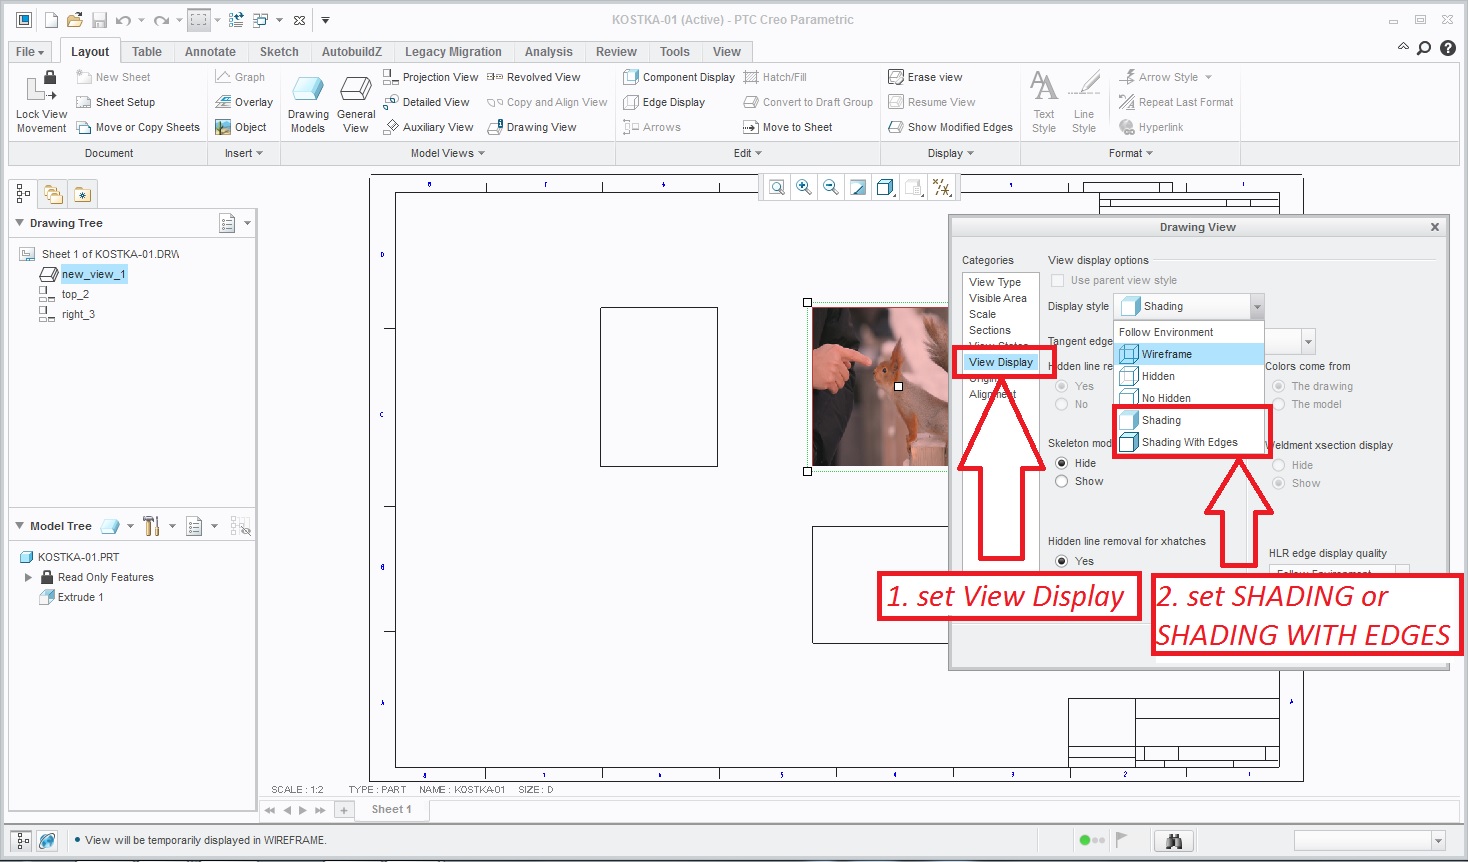Insert a General View
1468x862 pixels.
356,104
